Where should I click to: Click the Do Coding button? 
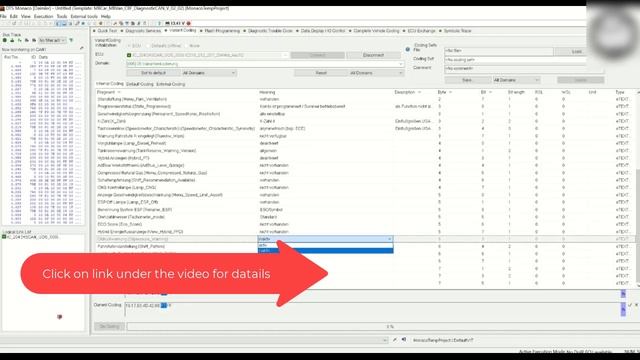click(x=109, y=326)
